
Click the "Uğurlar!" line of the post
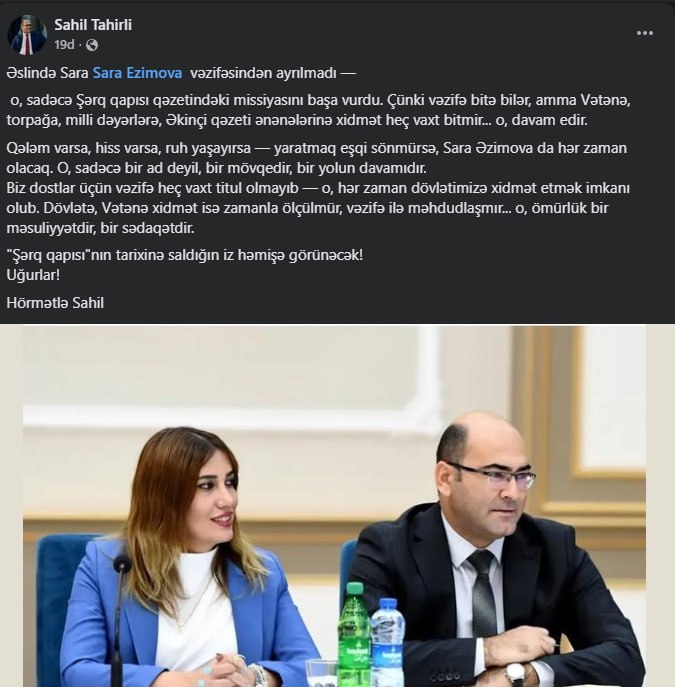pyautogui.click(x=33, y=275)
